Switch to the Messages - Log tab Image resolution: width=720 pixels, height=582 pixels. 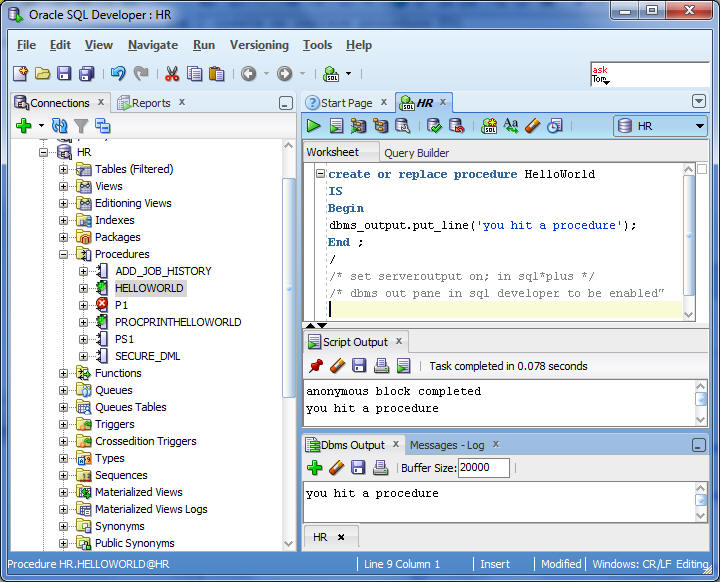(x=447, y=445)
